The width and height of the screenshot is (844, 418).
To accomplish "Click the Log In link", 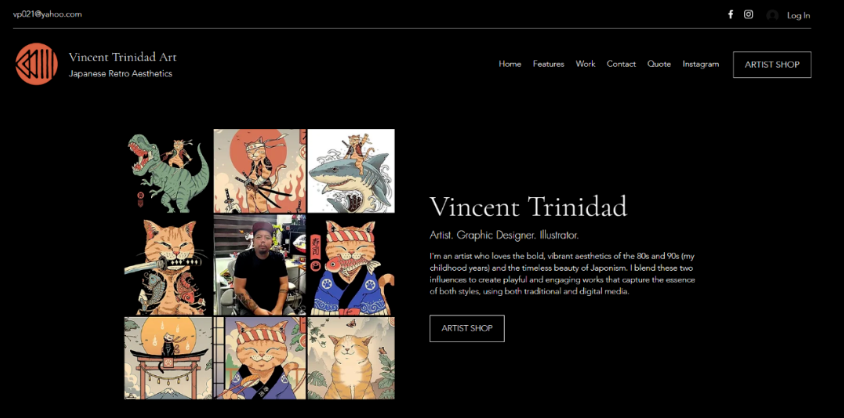I will 798,16.
